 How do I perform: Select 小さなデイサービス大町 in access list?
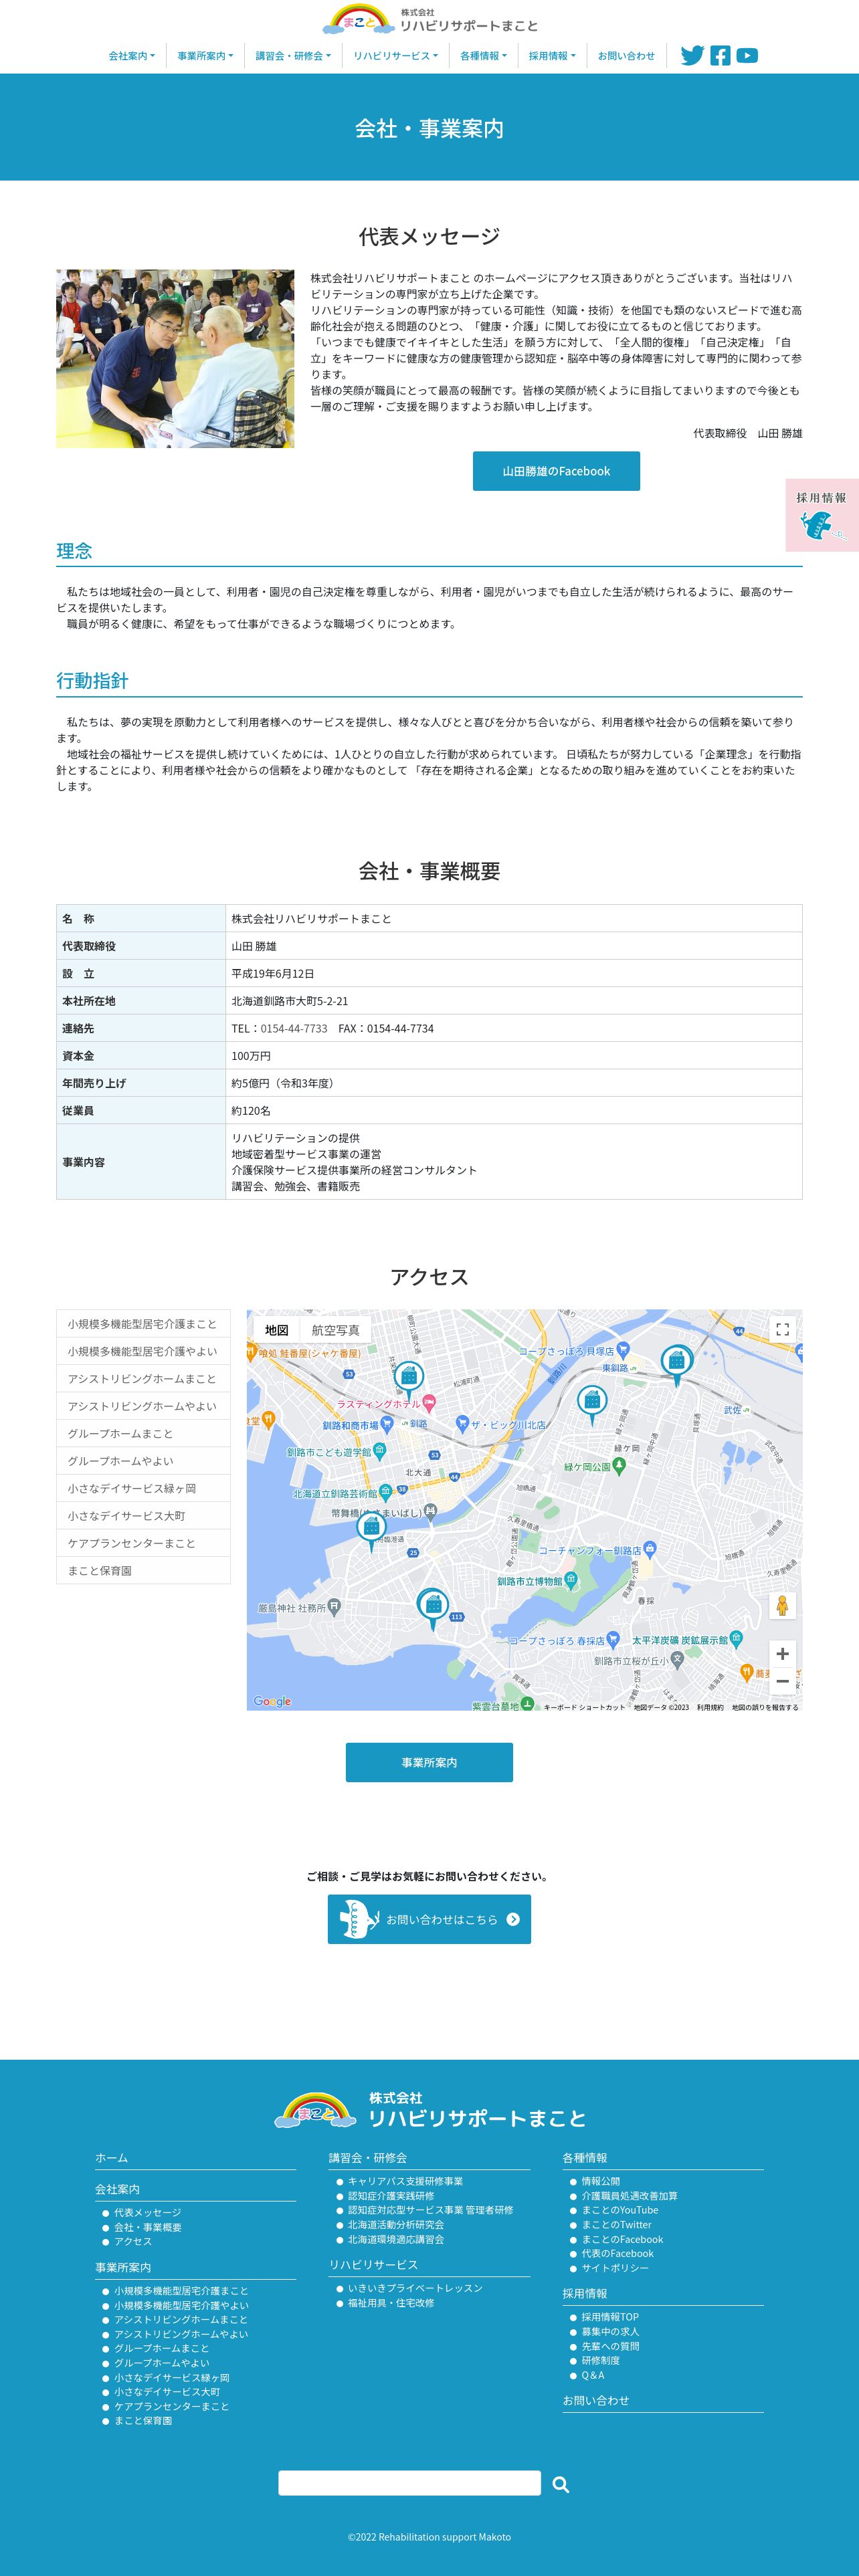click(143, 1516)
